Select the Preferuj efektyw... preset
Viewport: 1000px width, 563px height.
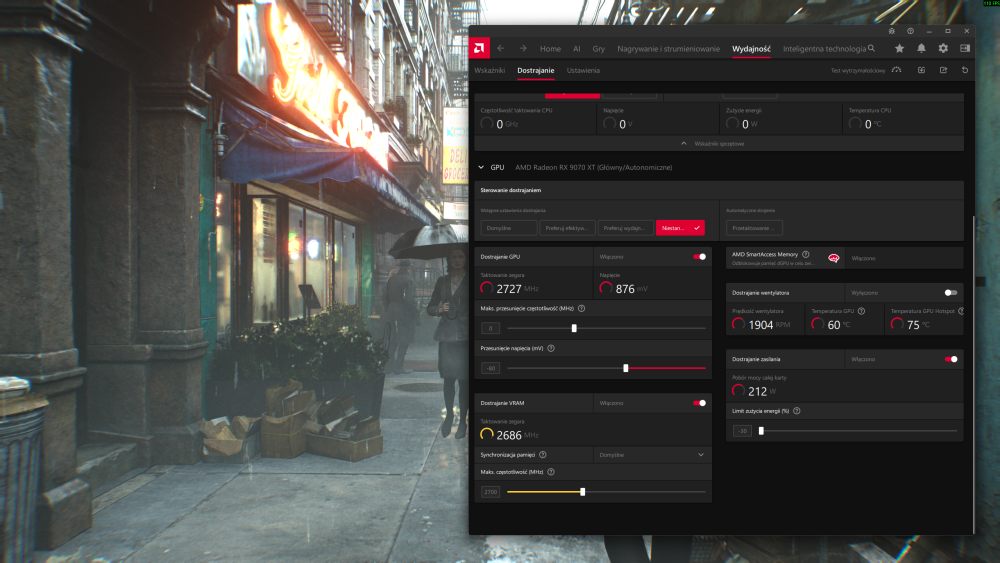568,228
